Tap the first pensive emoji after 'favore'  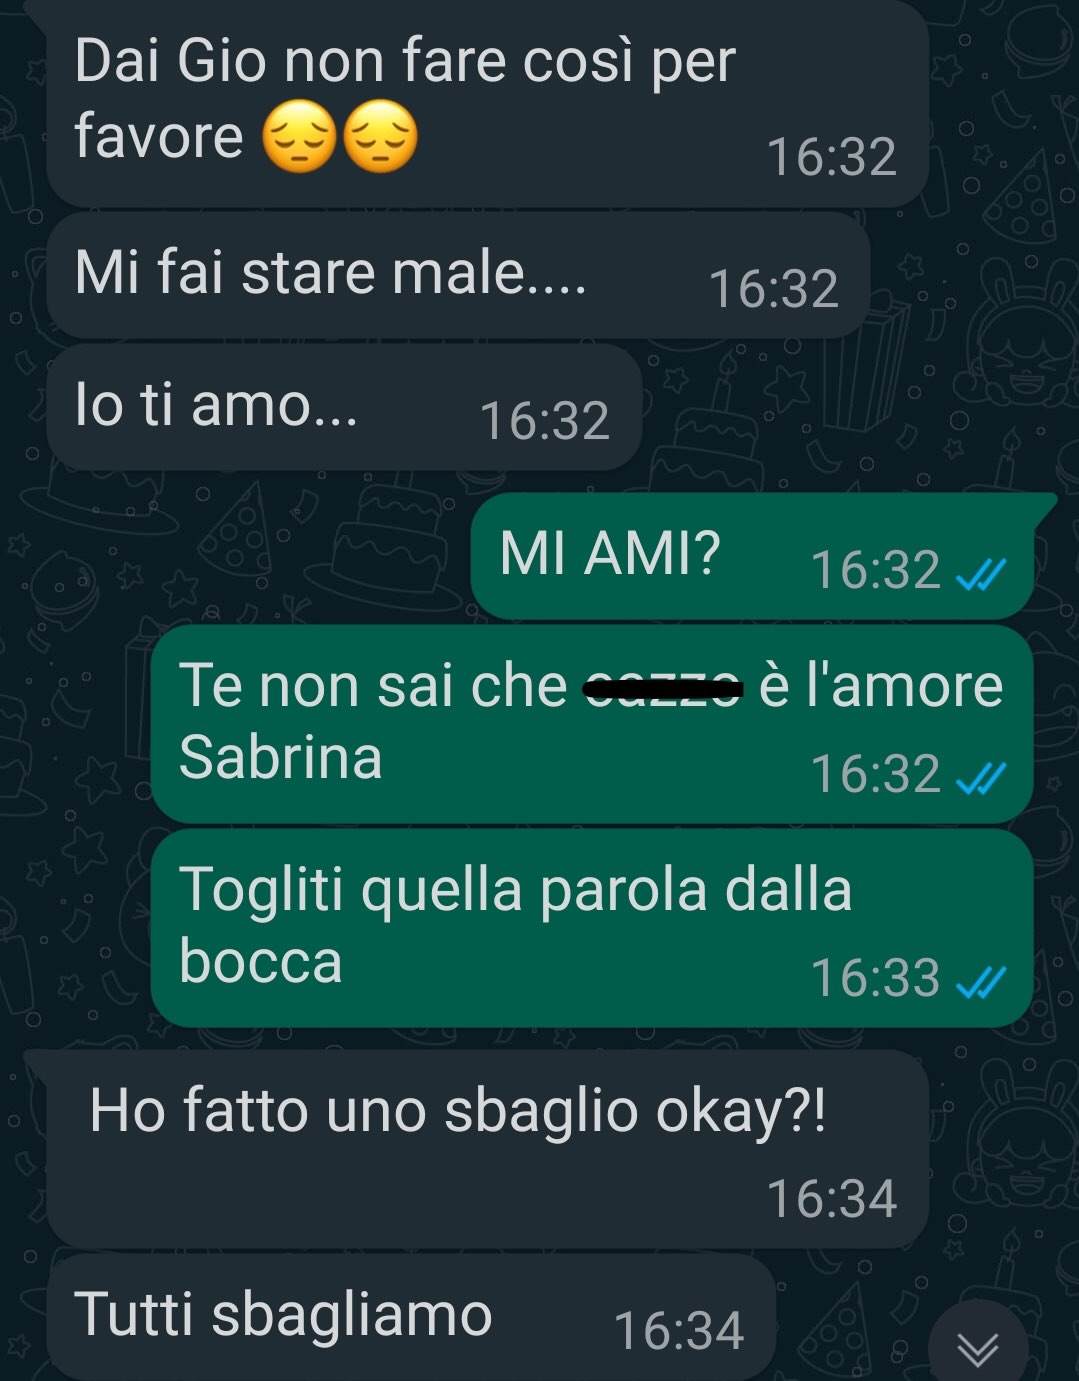(x=300, y=140)
